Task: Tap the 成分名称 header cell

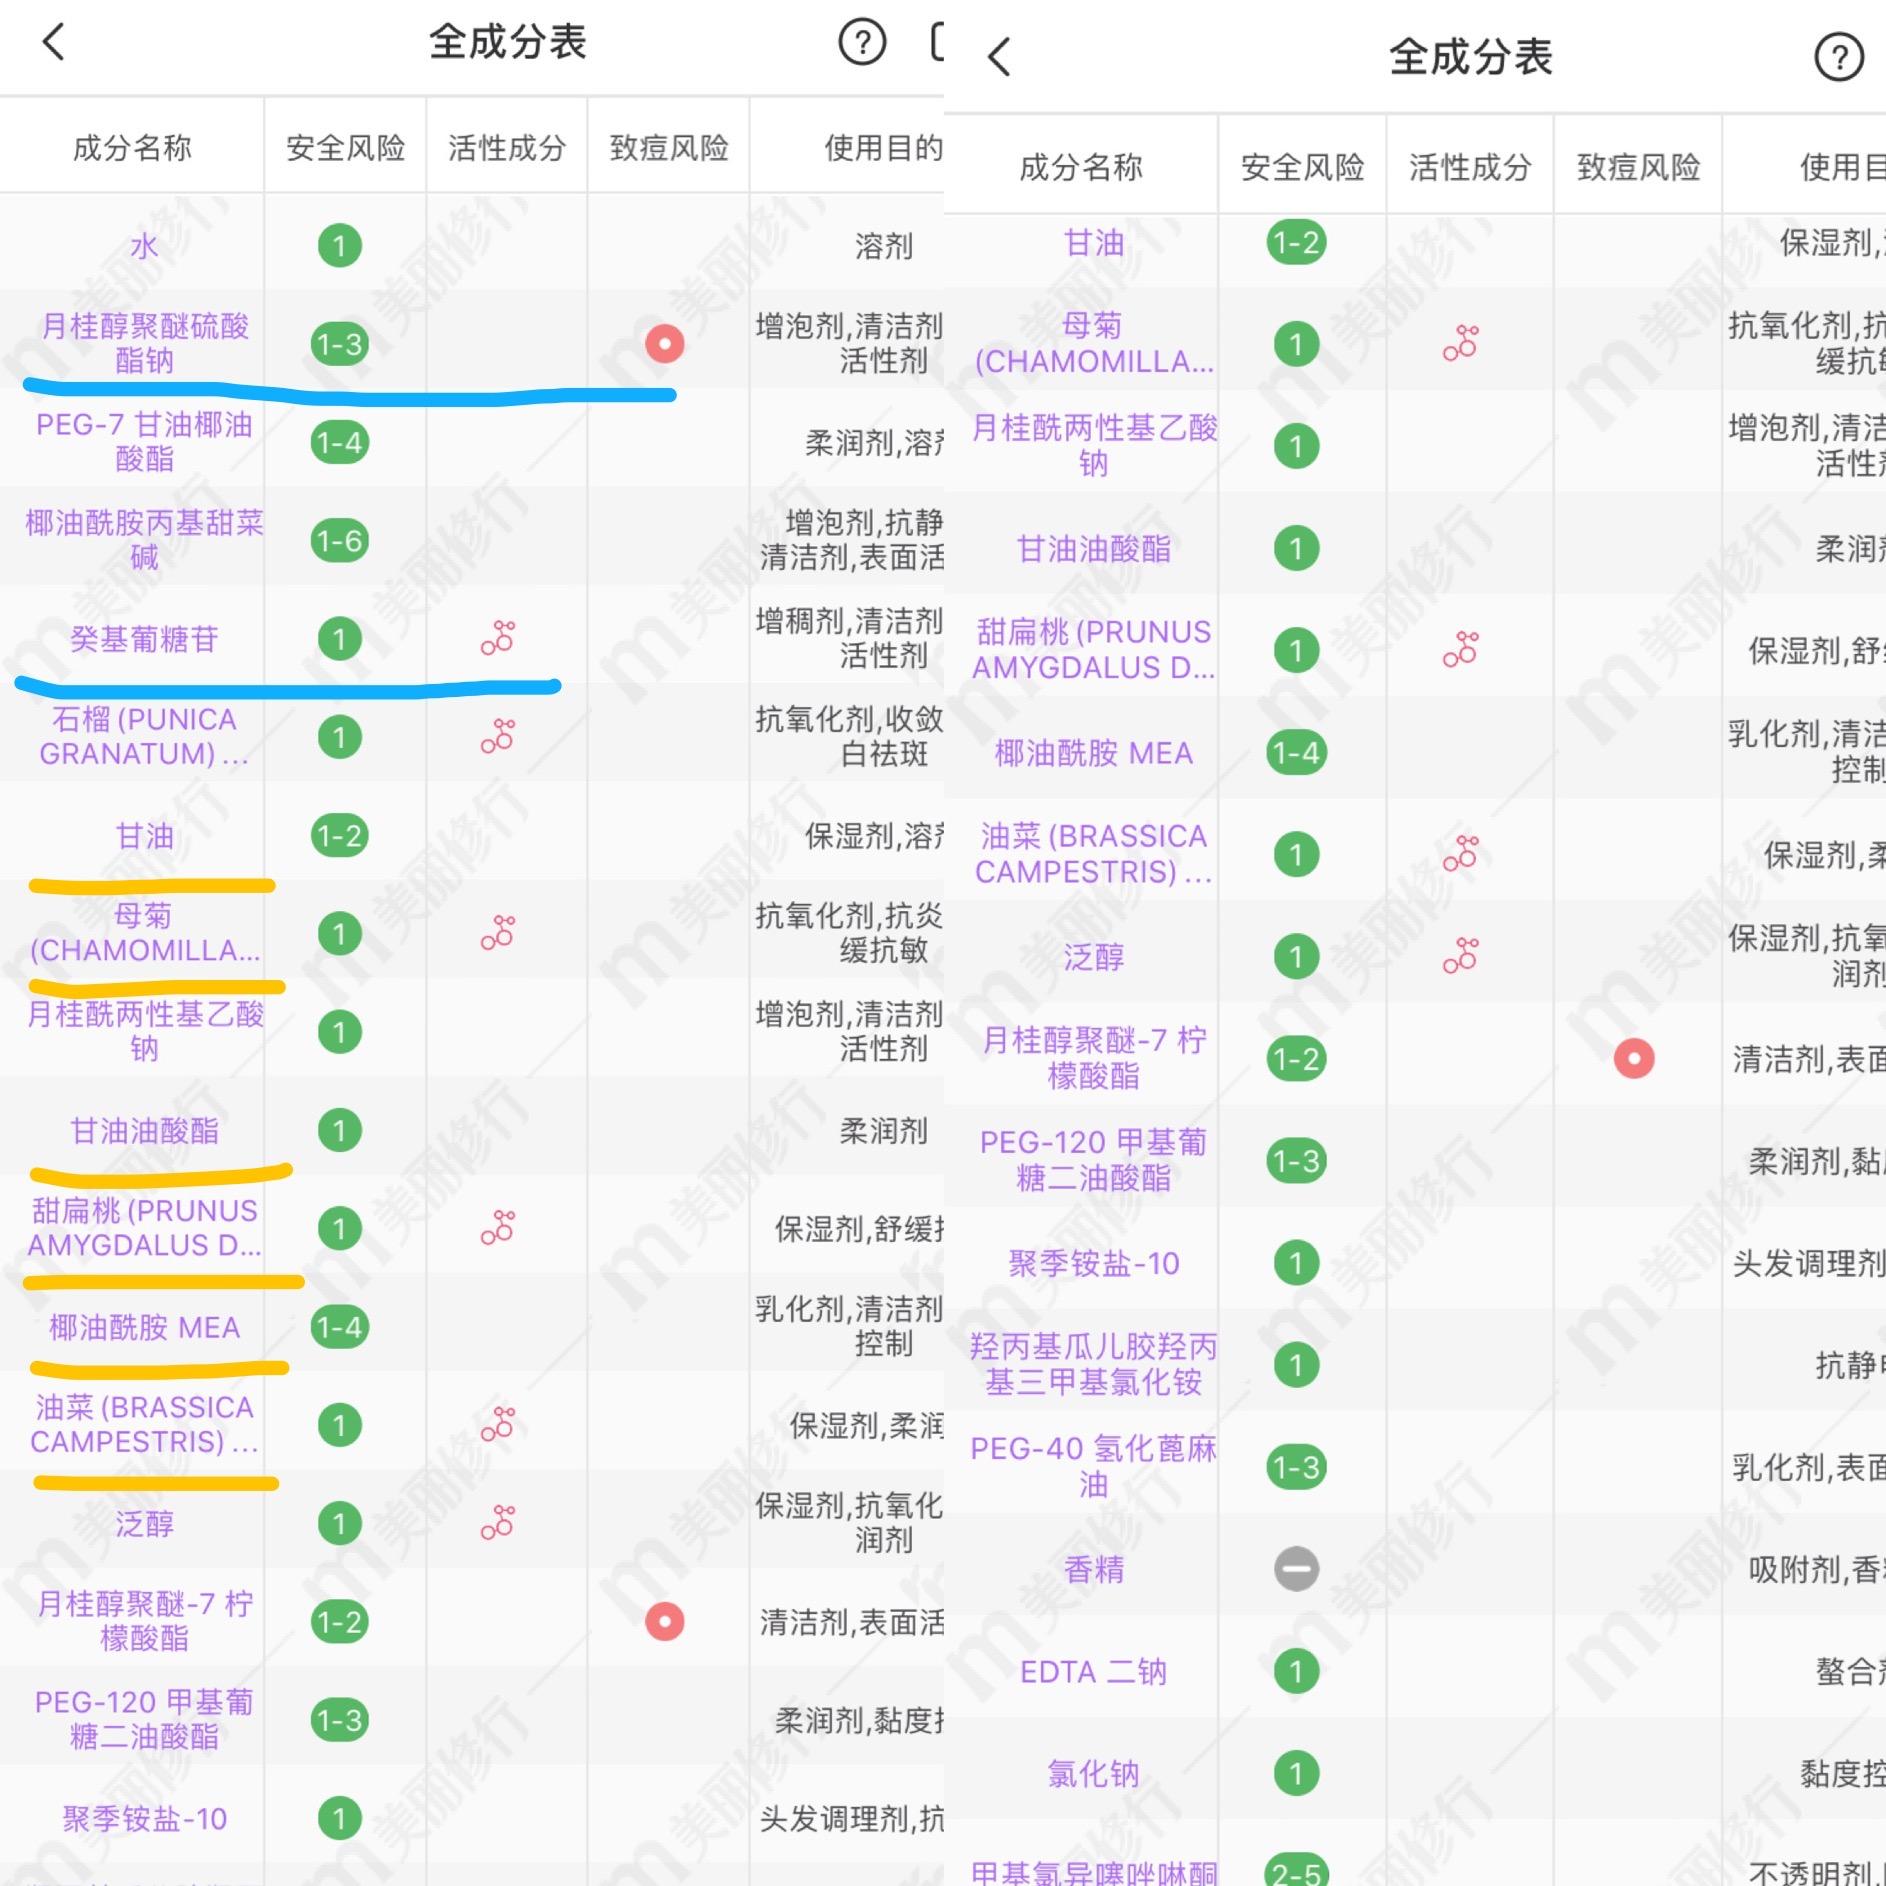Action: point(131,146)
